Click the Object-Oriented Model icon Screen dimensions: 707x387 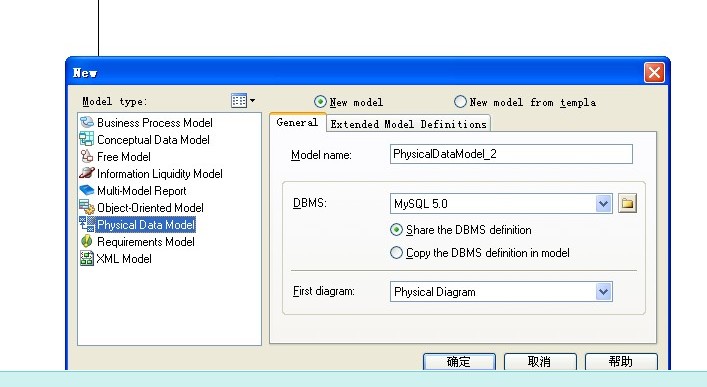coord(87,207)
